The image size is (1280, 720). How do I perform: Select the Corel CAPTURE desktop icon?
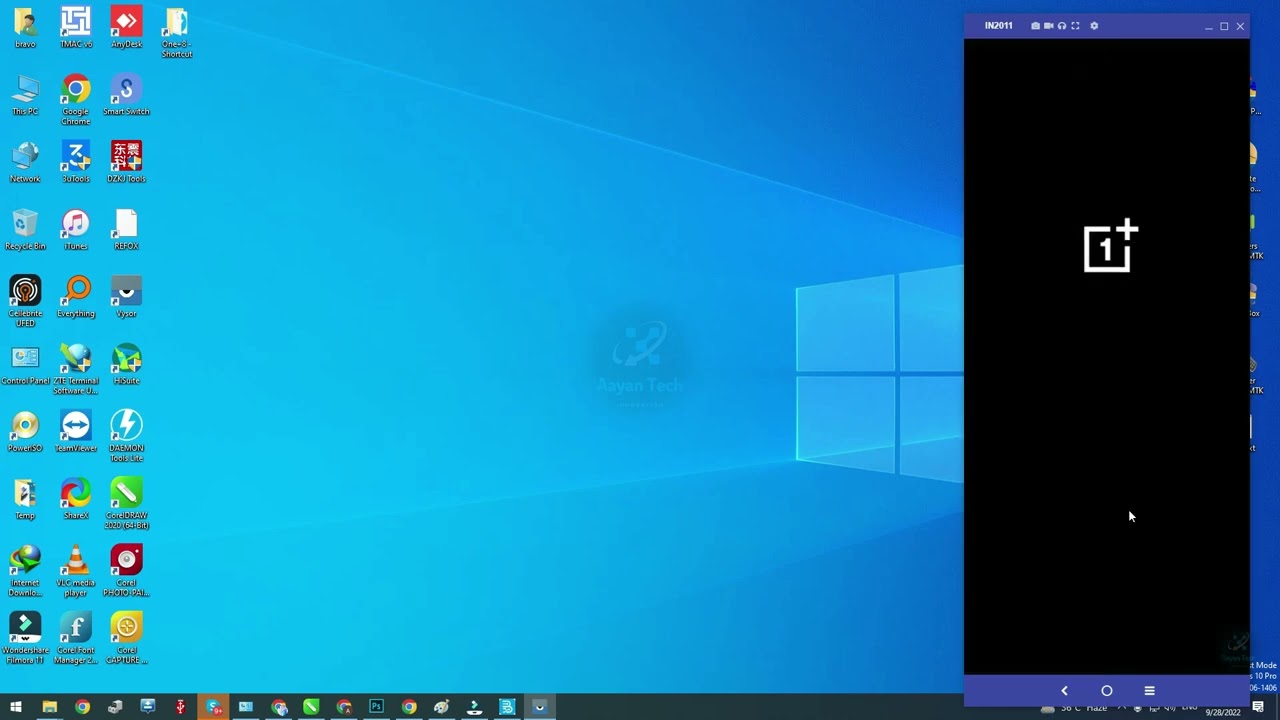[x=126, y=638]
